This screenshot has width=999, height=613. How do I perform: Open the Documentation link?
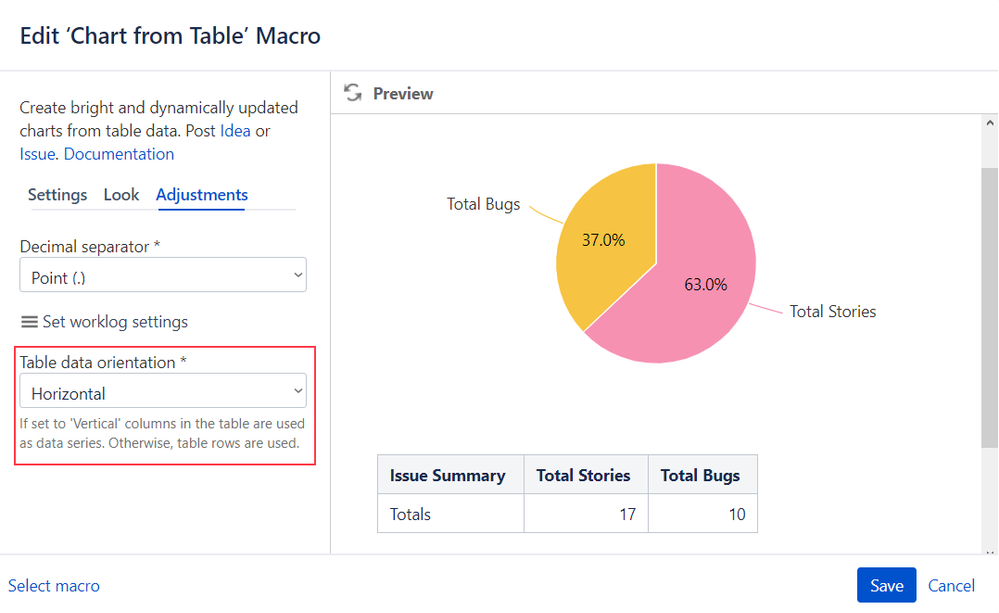point(119,154)
